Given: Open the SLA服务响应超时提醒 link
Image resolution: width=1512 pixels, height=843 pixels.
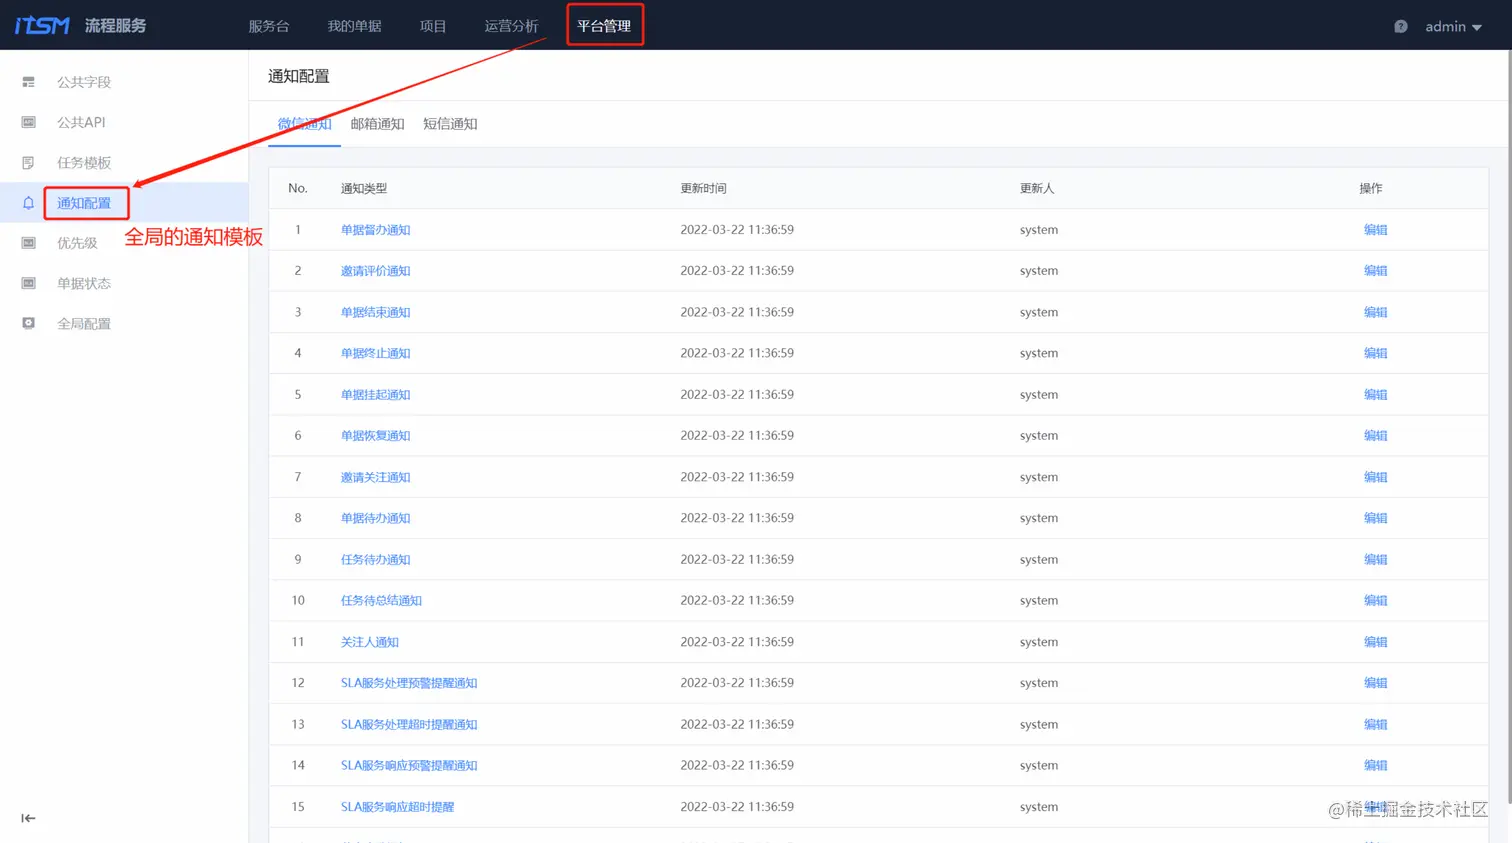Looking at the screenshot, I should [397, 807].
